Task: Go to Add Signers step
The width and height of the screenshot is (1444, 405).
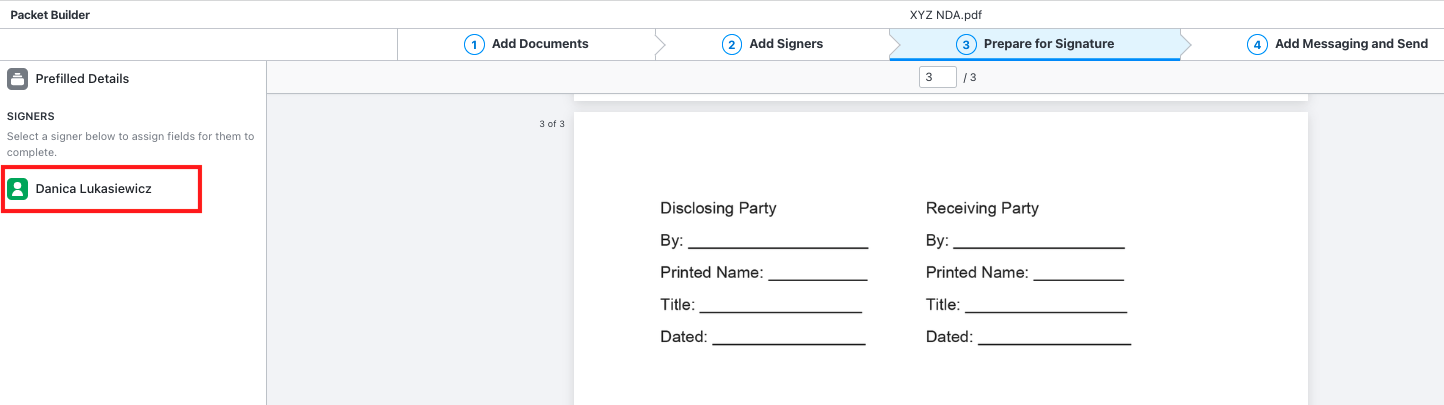Action: tap(772, 44)
